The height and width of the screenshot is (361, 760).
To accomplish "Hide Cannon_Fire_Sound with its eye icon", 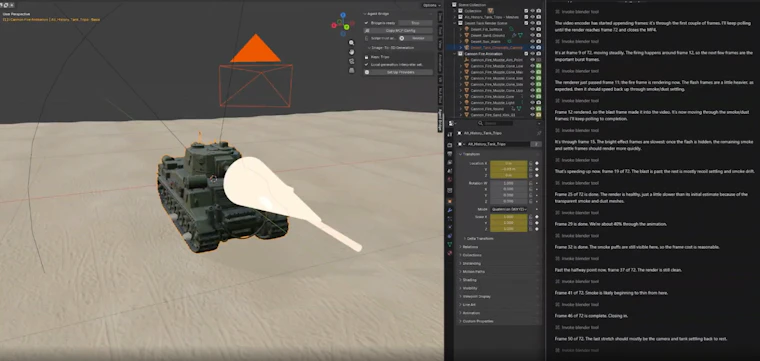I will click(532, 109).
